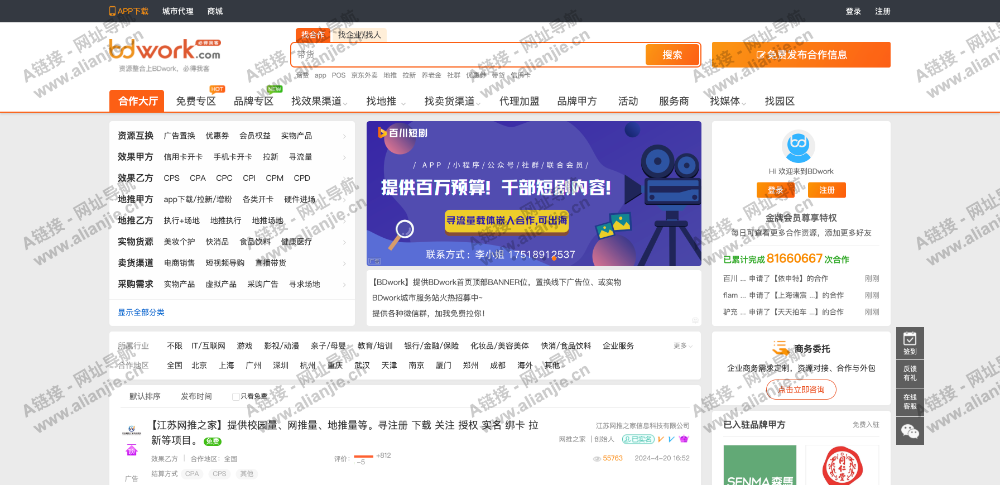Filter industry by 游戏
1000x485 pixels.
point(245,346)
